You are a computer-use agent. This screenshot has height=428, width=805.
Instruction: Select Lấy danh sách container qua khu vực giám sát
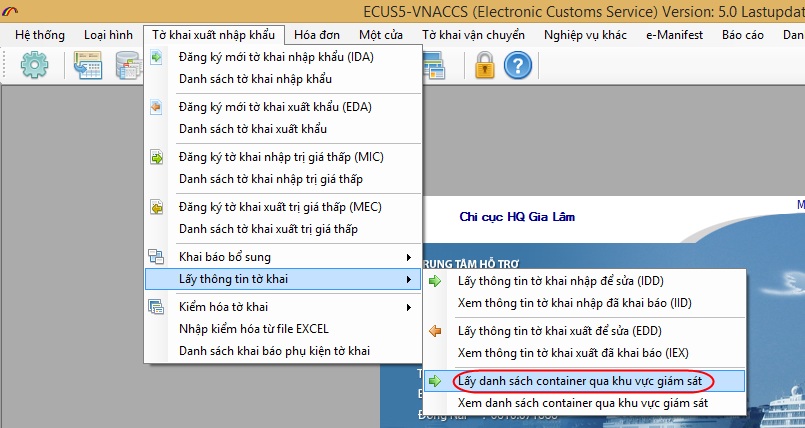(596, 381)
